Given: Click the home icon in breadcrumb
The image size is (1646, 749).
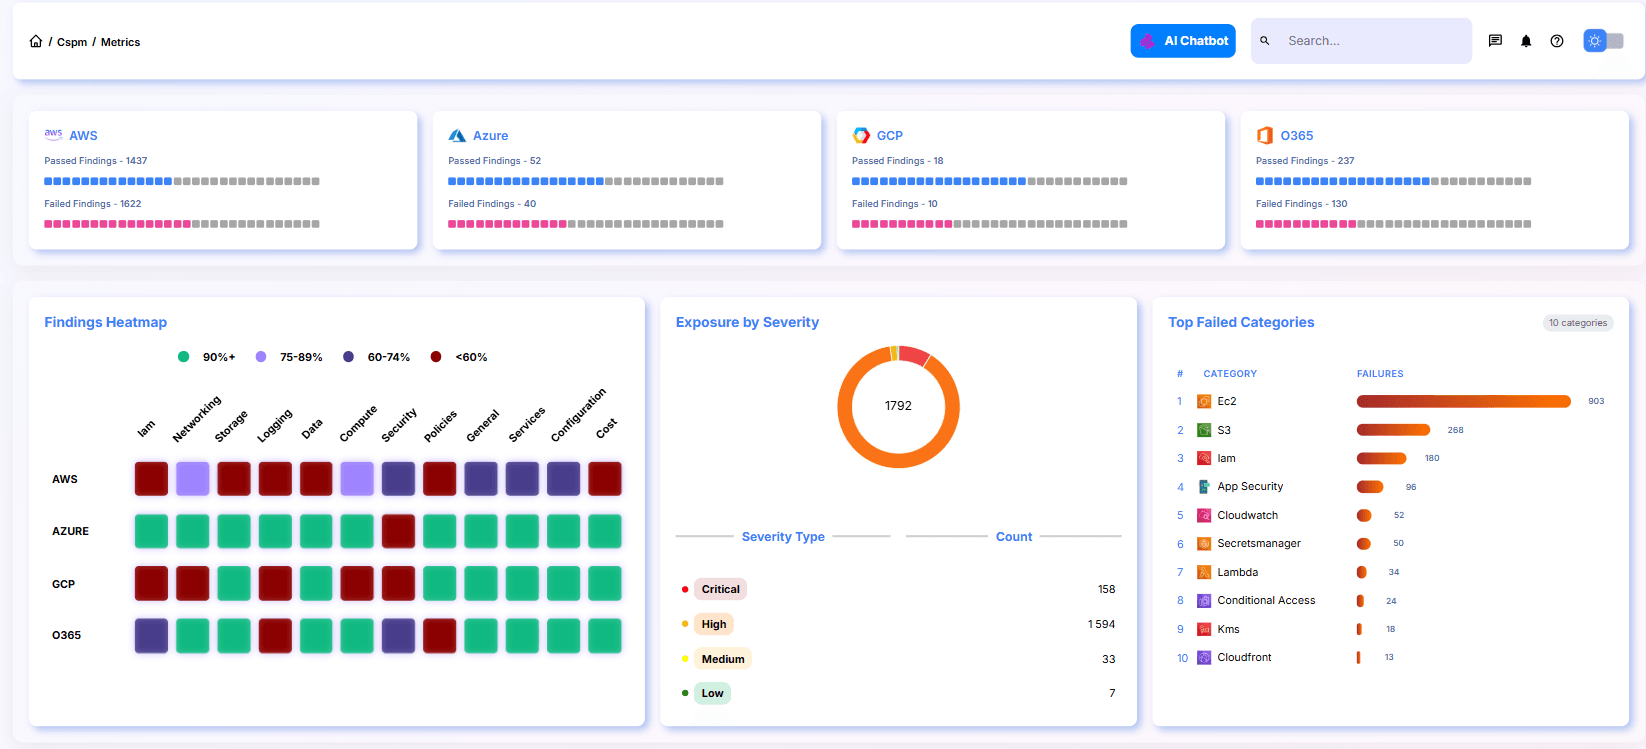Looking at the screenshot, I should [x=36, y=41].
